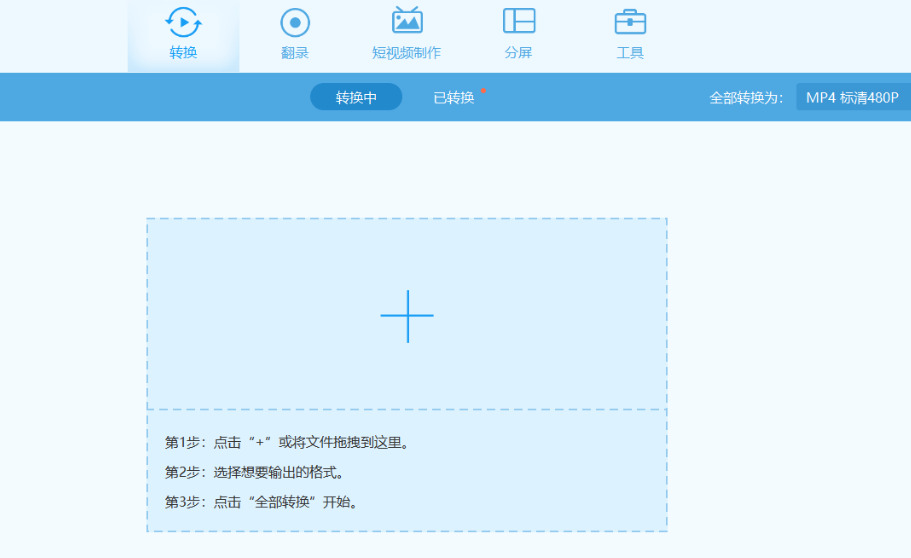Open the 分屏 split screen icon
This screenshot has width=911, height=558.
click(519, 21)
